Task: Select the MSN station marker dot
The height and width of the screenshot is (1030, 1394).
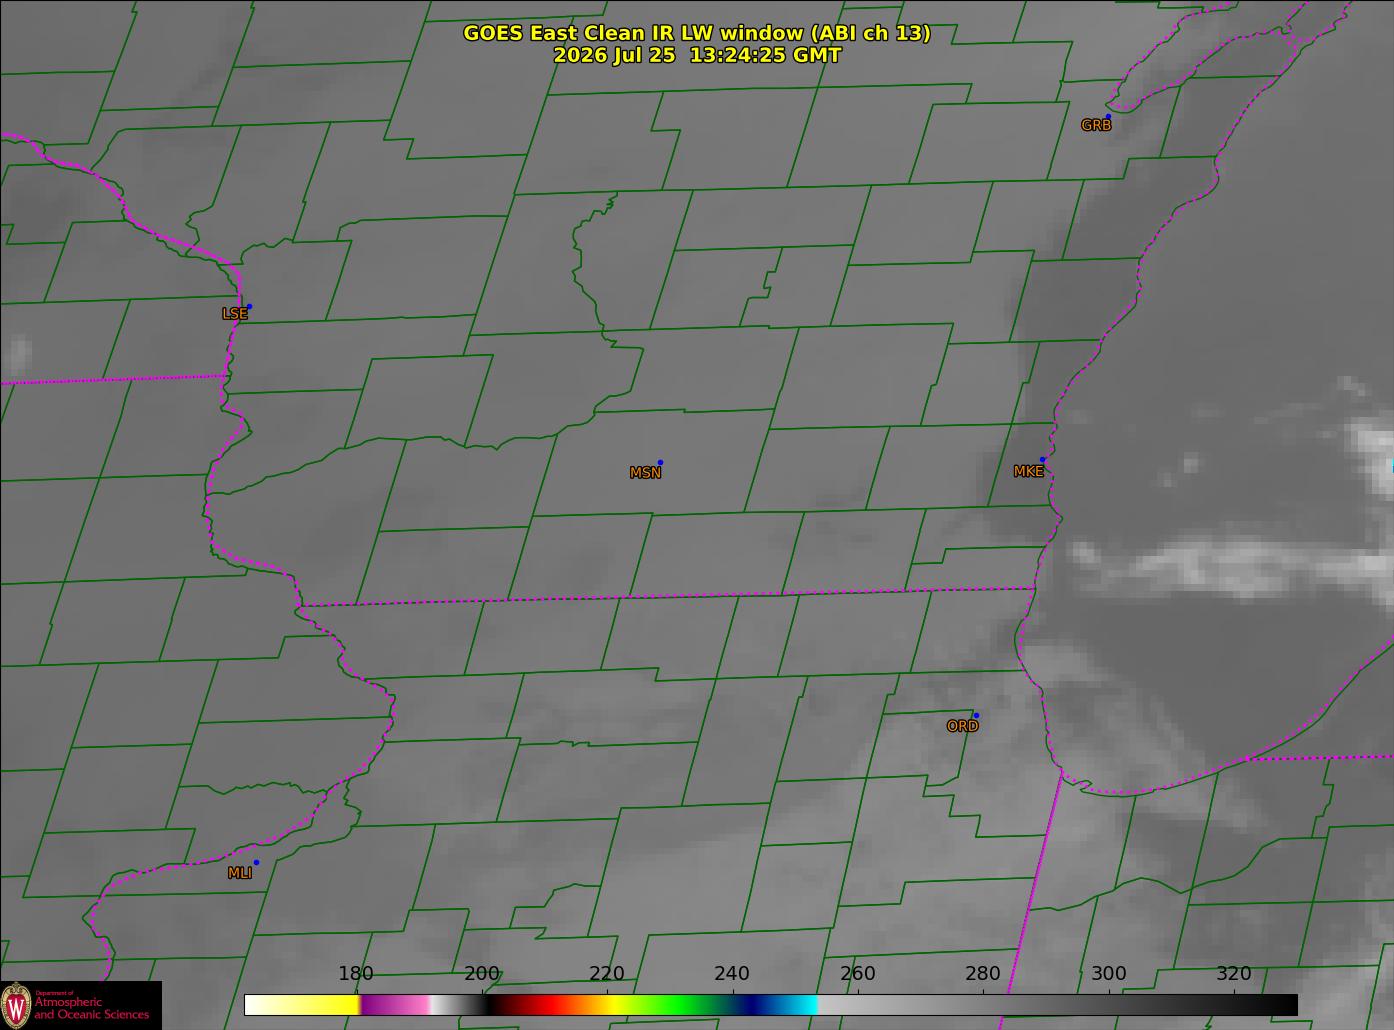Action: pos(660,463)
